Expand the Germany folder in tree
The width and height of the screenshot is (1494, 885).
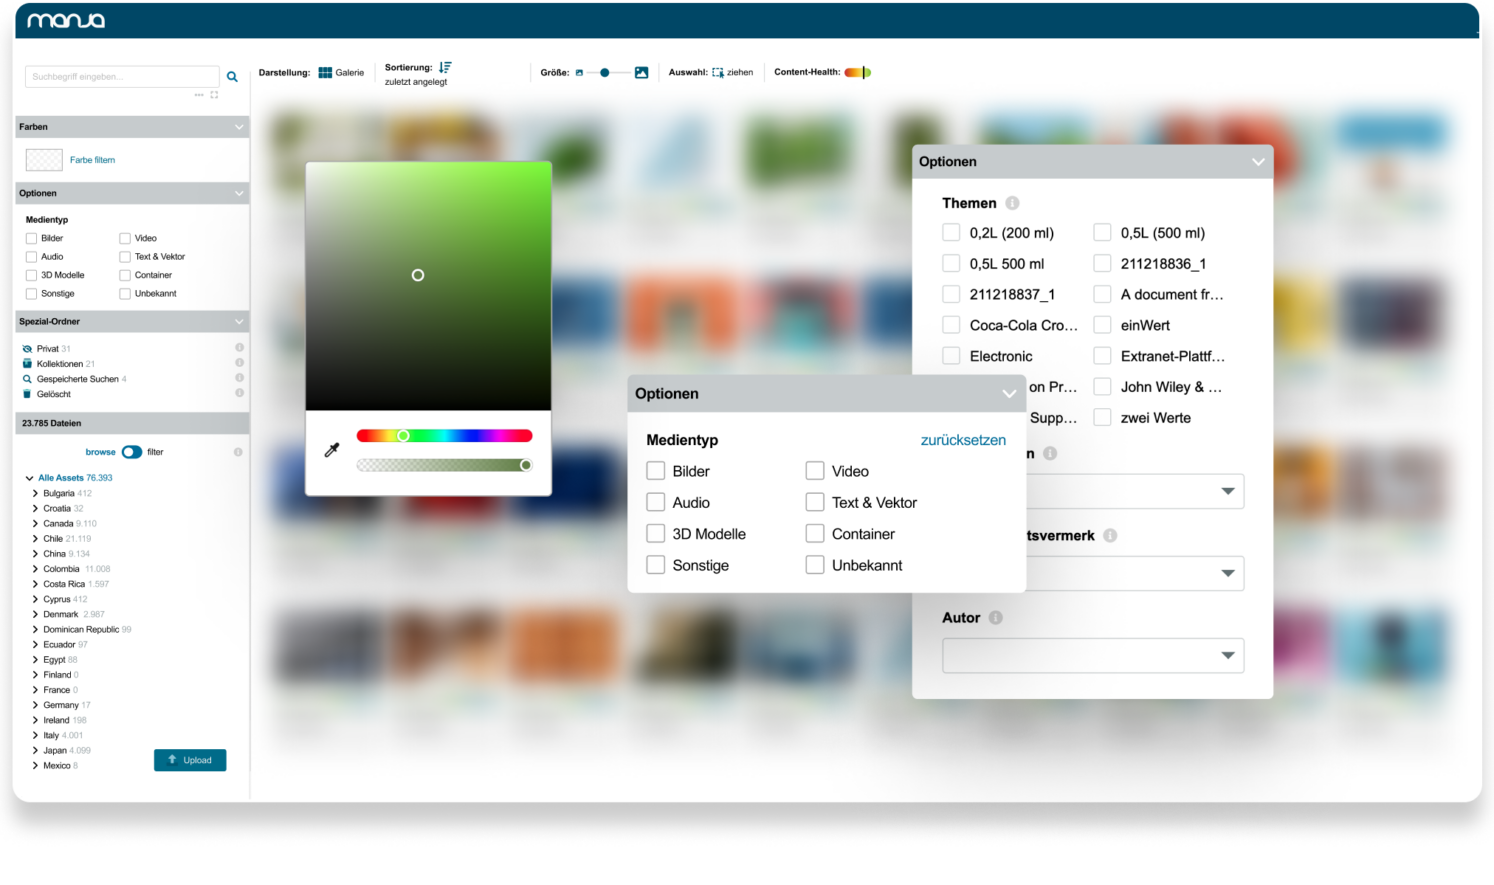pyautogui.click(x=35, y=705)
